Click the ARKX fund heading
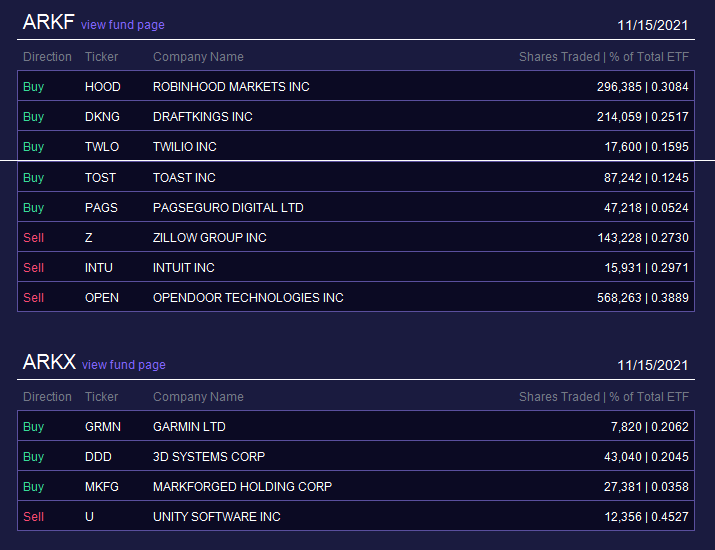The image size is (715, 550). pyautogui.click(x=49, y=362)
